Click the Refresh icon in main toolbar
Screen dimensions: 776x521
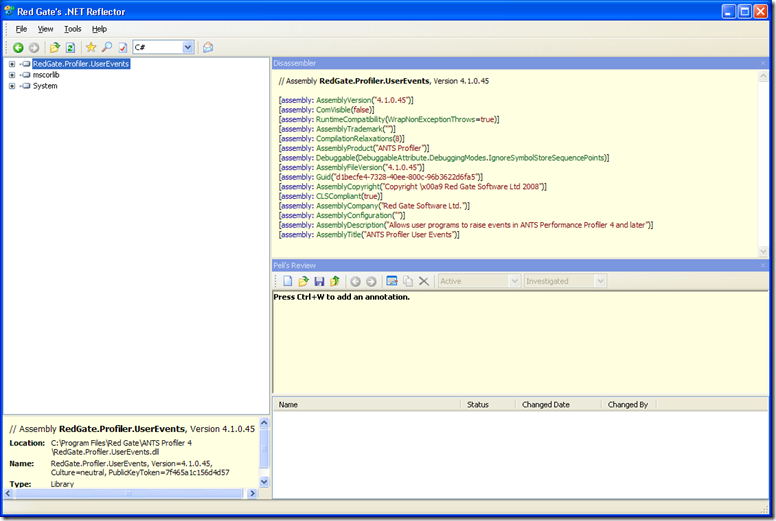point(70,47)
